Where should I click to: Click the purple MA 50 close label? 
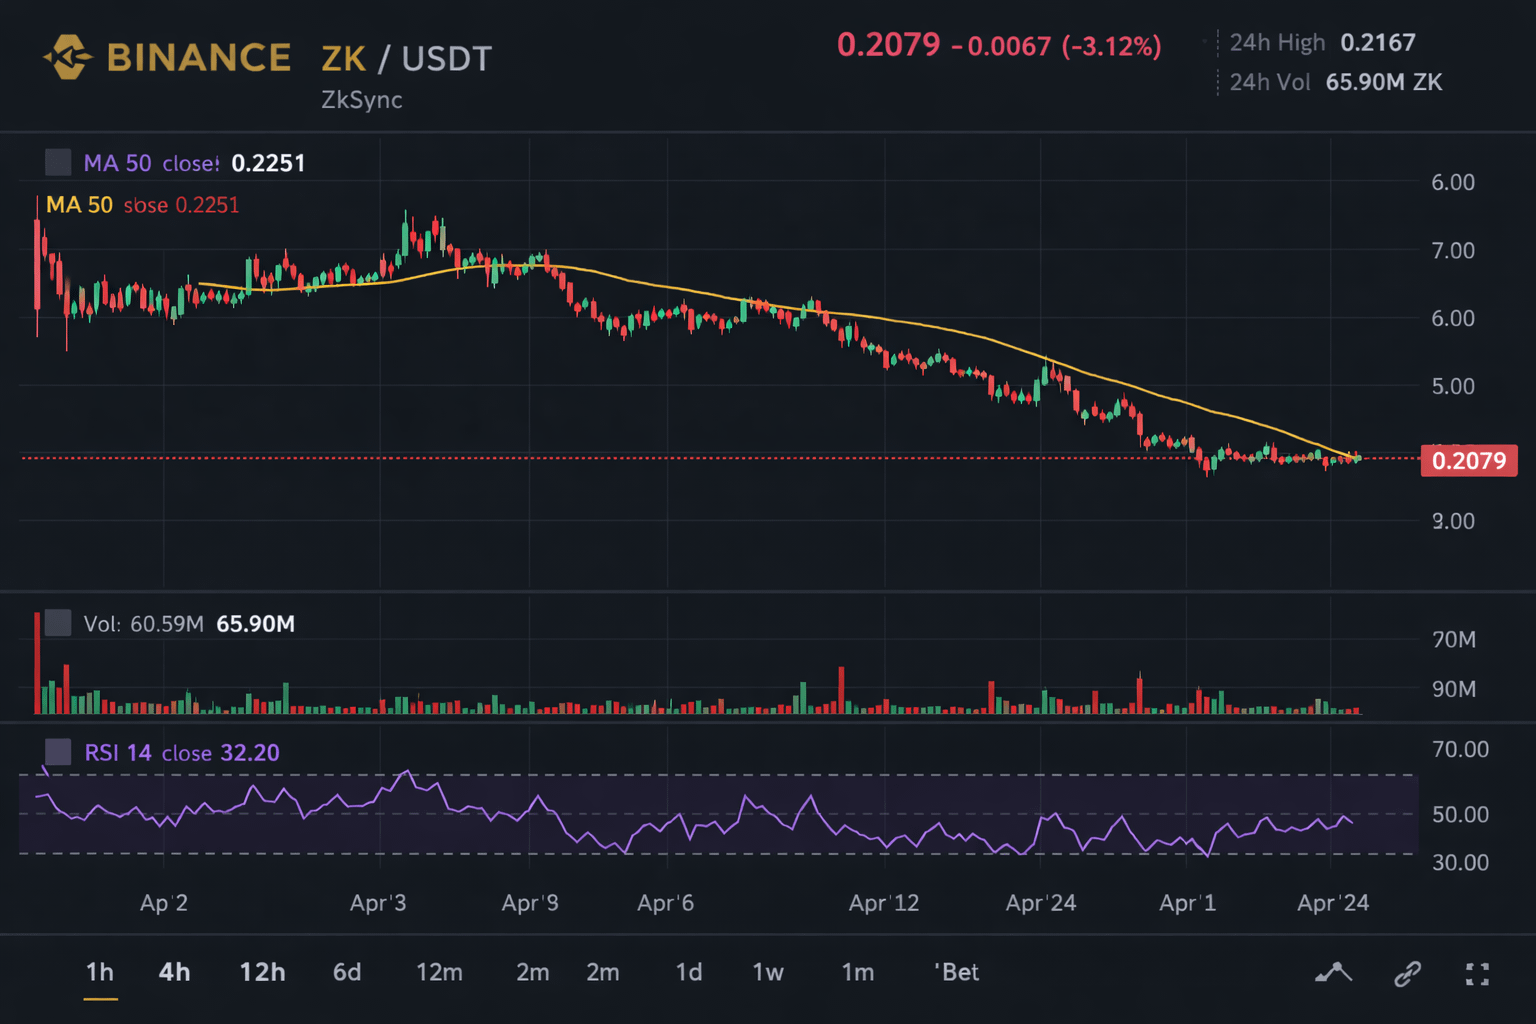[x=151, y=163]
